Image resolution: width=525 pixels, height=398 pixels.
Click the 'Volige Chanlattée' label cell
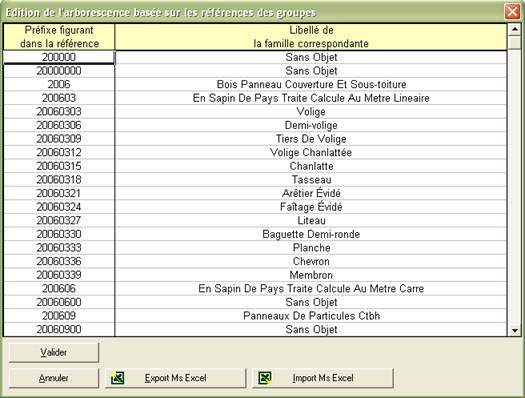click(311, 153)
